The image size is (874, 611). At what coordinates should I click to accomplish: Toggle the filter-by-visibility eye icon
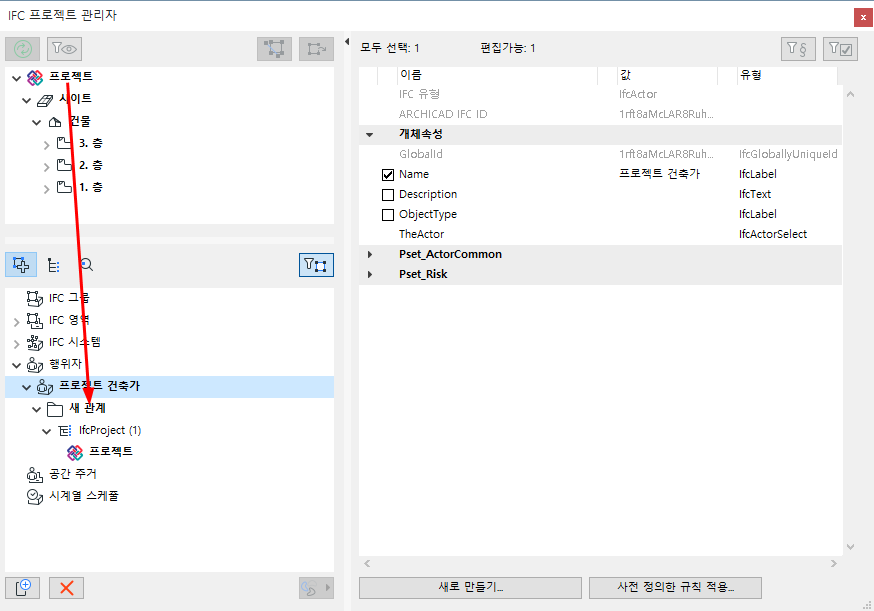click(65, 49)
